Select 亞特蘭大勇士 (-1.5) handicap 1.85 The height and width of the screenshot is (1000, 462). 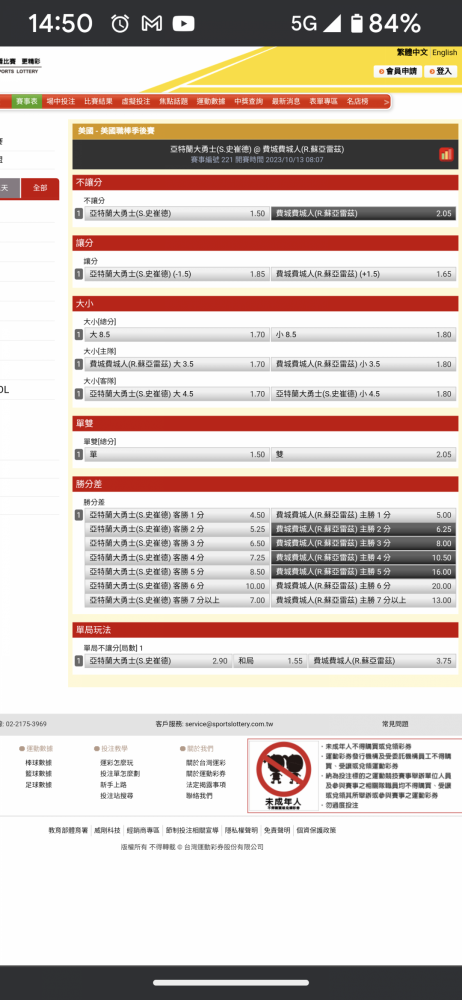point(175,274)
